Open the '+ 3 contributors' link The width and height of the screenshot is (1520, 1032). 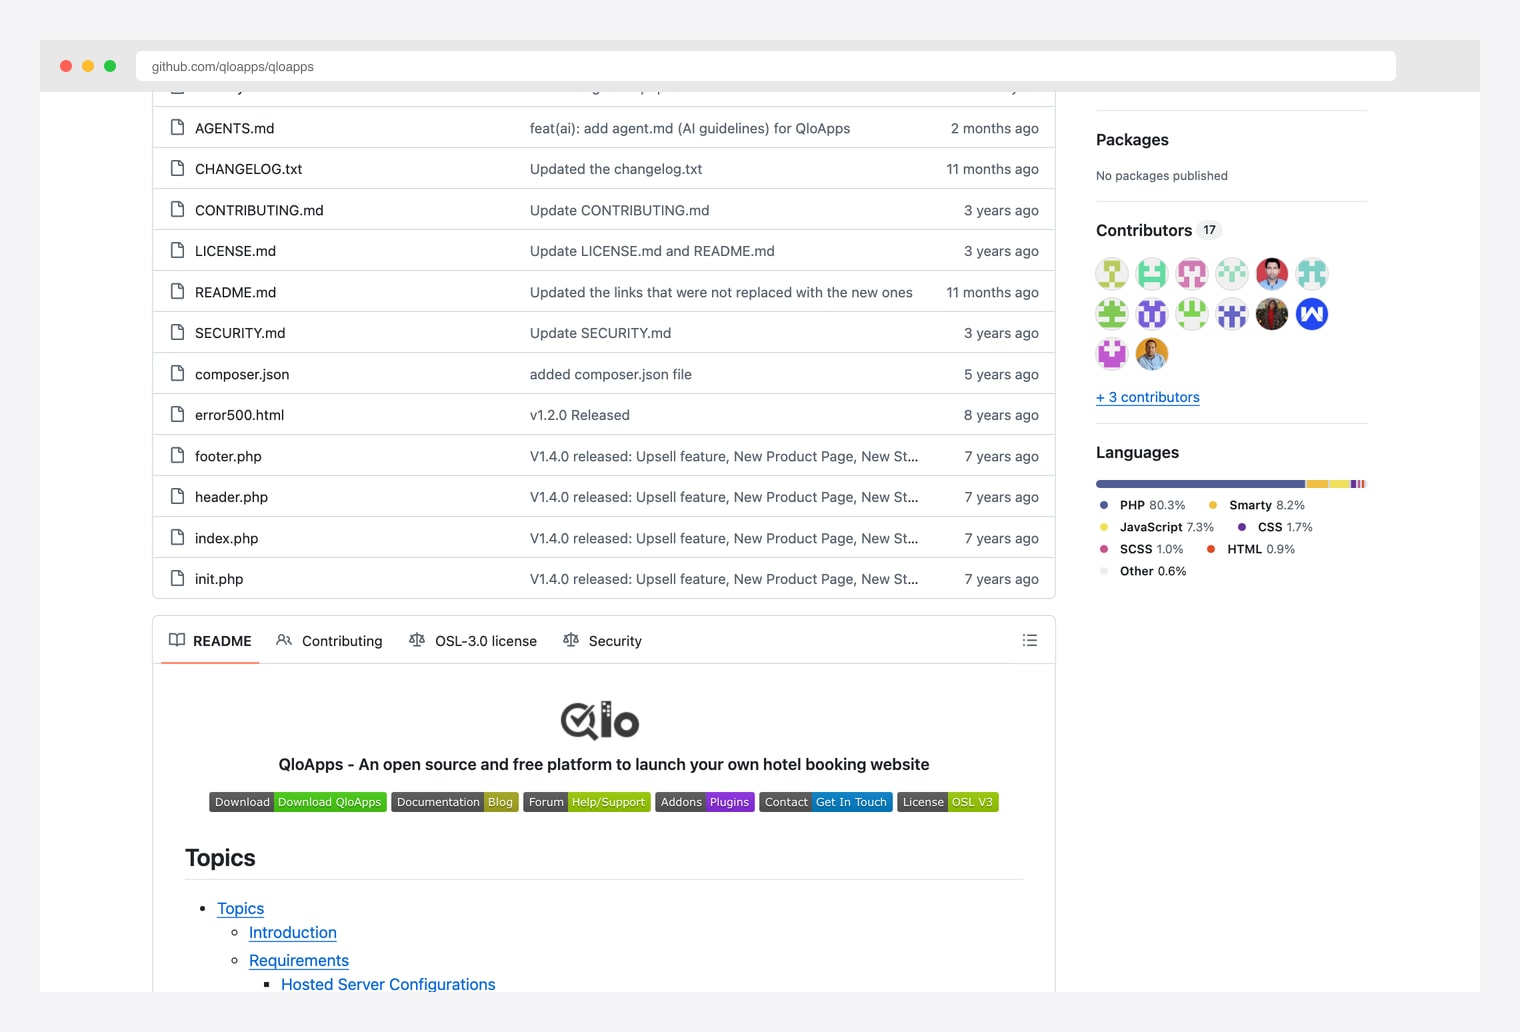[x=1148, y=397]
